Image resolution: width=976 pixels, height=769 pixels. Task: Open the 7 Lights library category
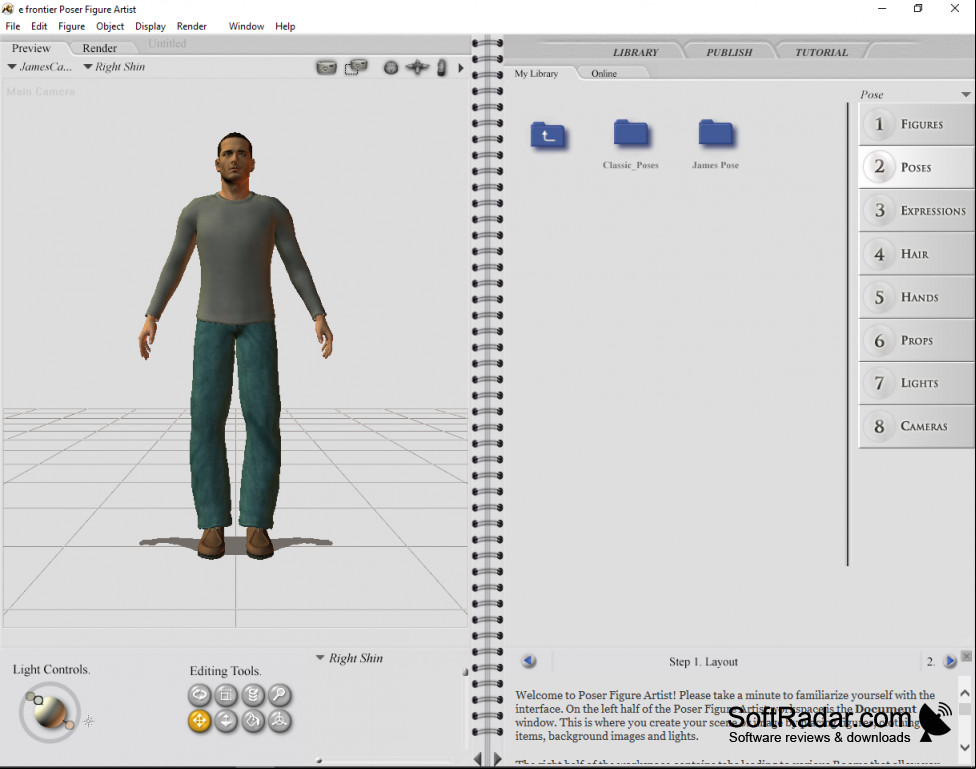coord(917,383)
